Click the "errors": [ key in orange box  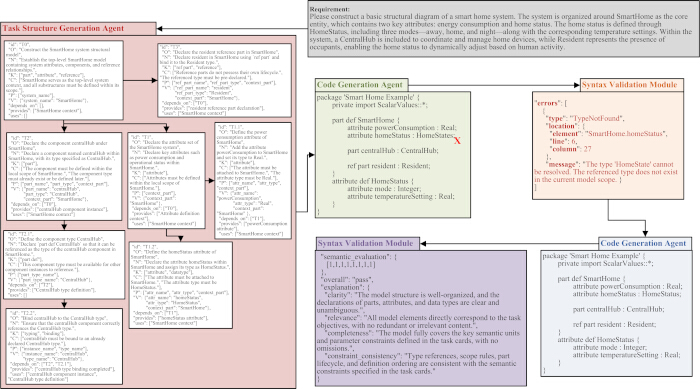(551, 103)
